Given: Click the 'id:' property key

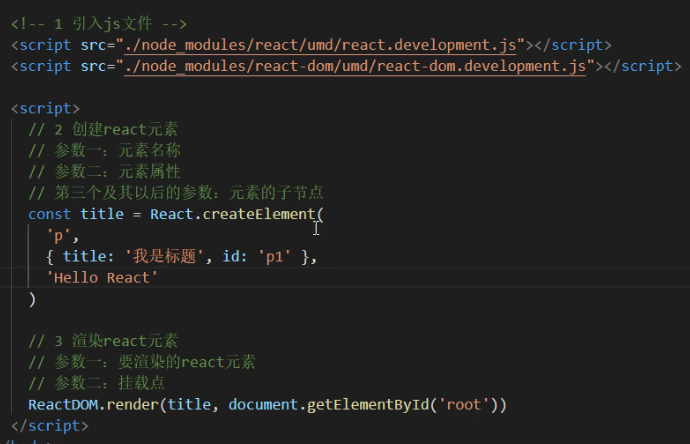Looking at the screenshot, I should pyautogui.click(x=234, y=257).
